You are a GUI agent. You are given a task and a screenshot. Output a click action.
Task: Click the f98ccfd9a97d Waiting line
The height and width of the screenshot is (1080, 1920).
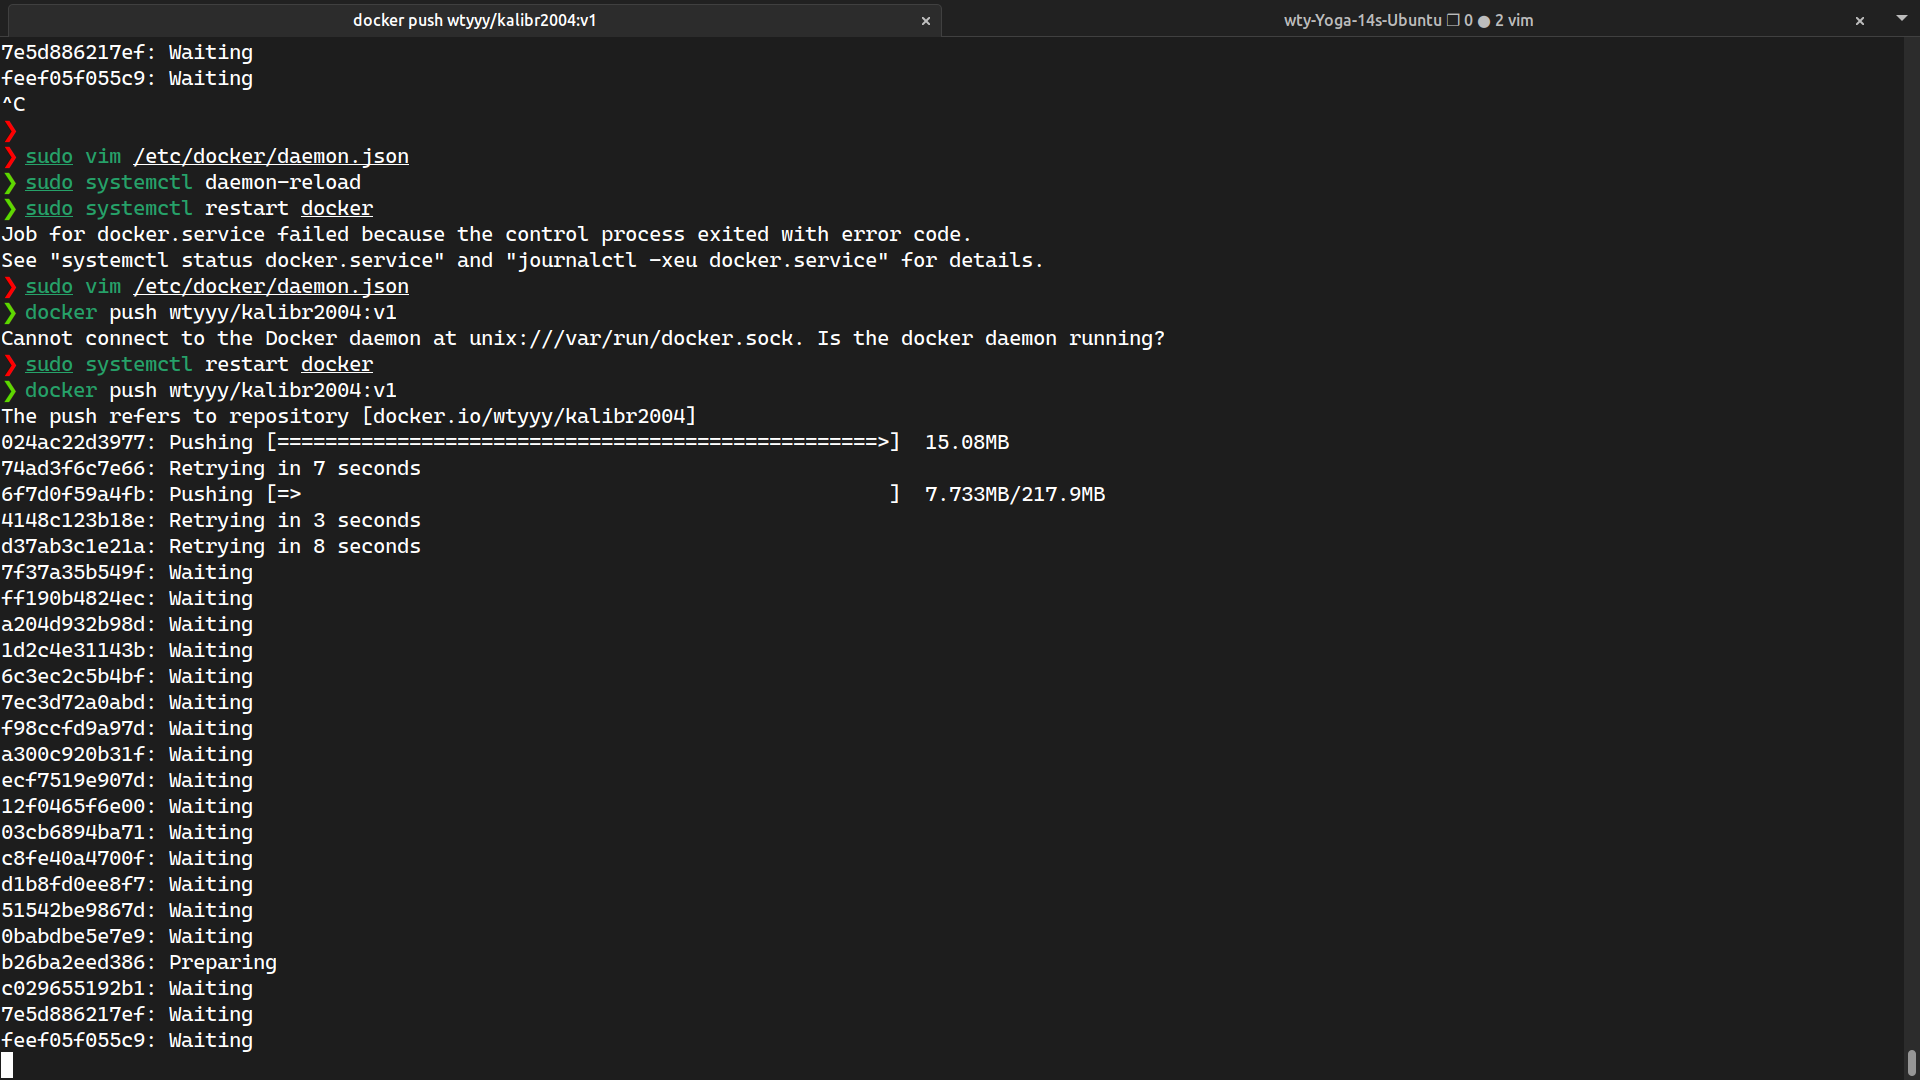click(x=127, y=728)
